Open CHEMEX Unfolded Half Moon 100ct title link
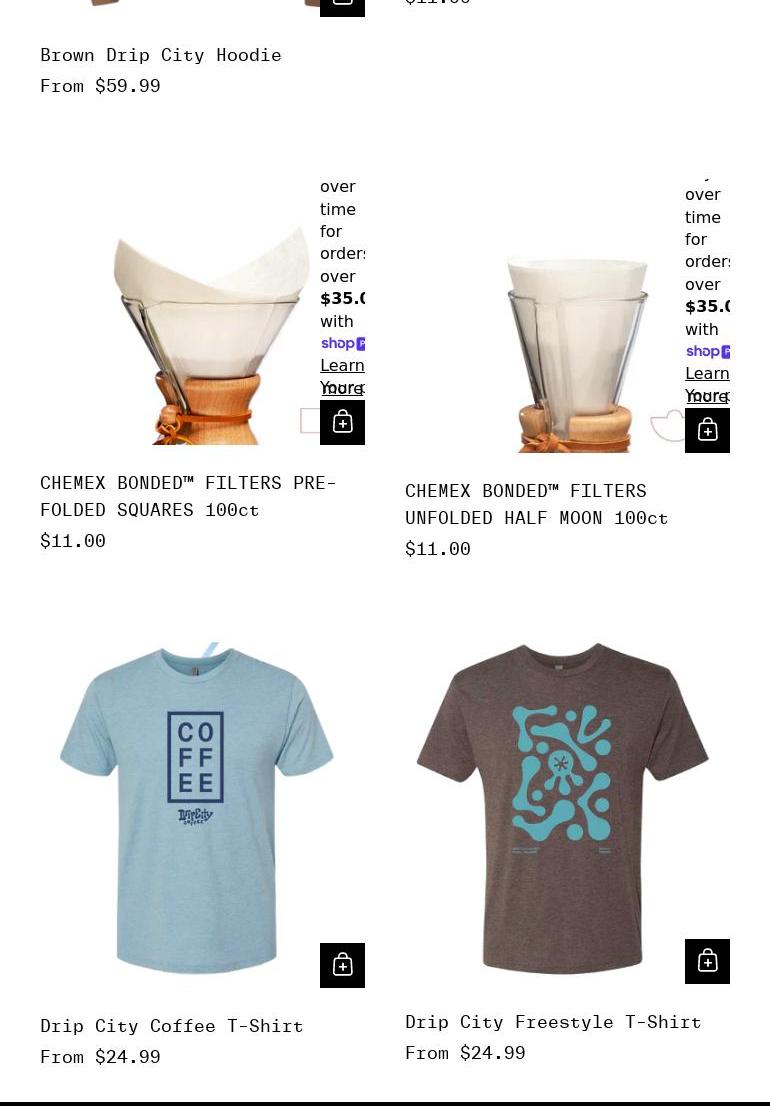This screenshot has width=770, height=1106. tap(537, 504)
